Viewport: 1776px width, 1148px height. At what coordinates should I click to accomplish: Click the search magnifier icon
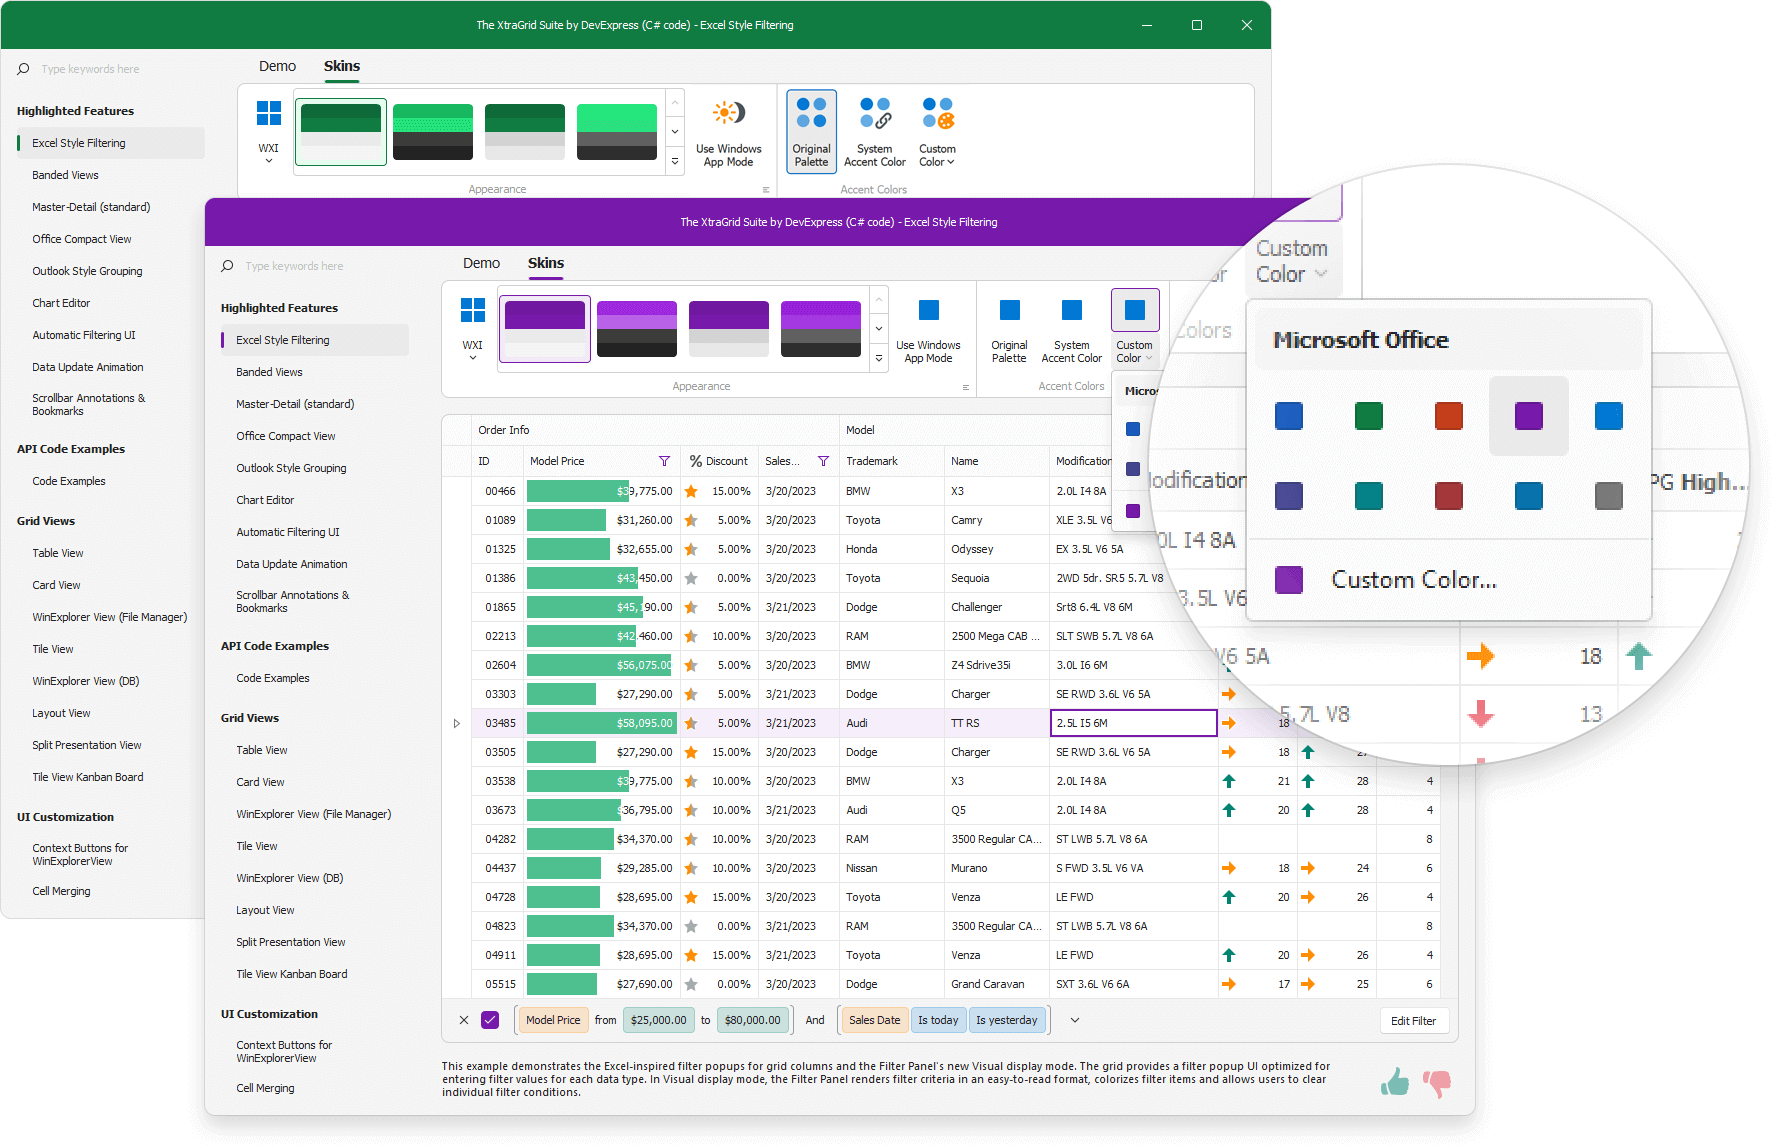pos(226,265)
